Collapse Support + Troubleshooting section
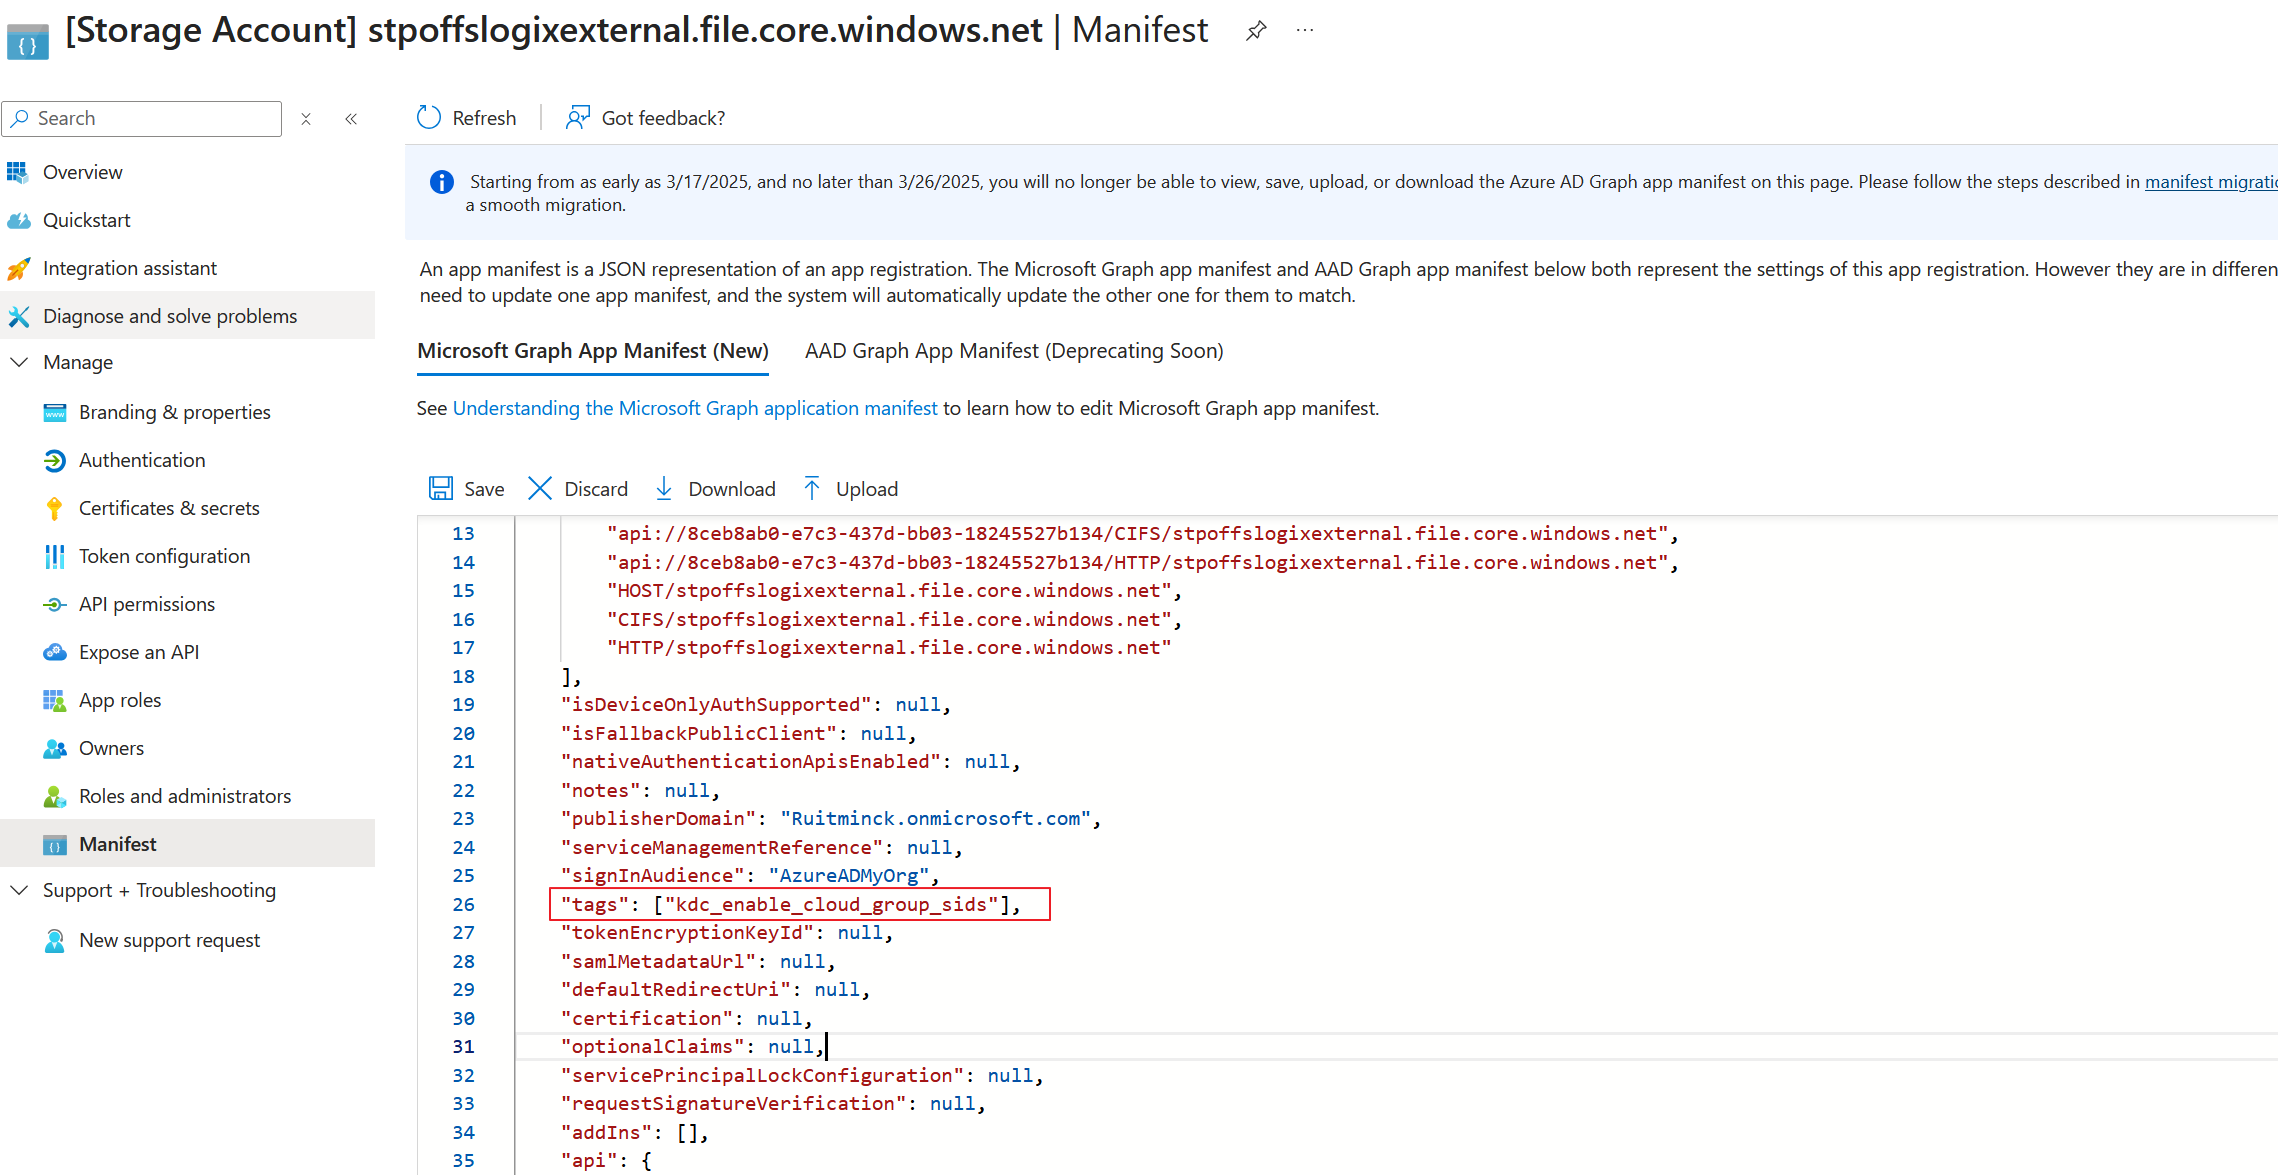Viewport: 2278px width, 1175px height. [x=19, y=890]
